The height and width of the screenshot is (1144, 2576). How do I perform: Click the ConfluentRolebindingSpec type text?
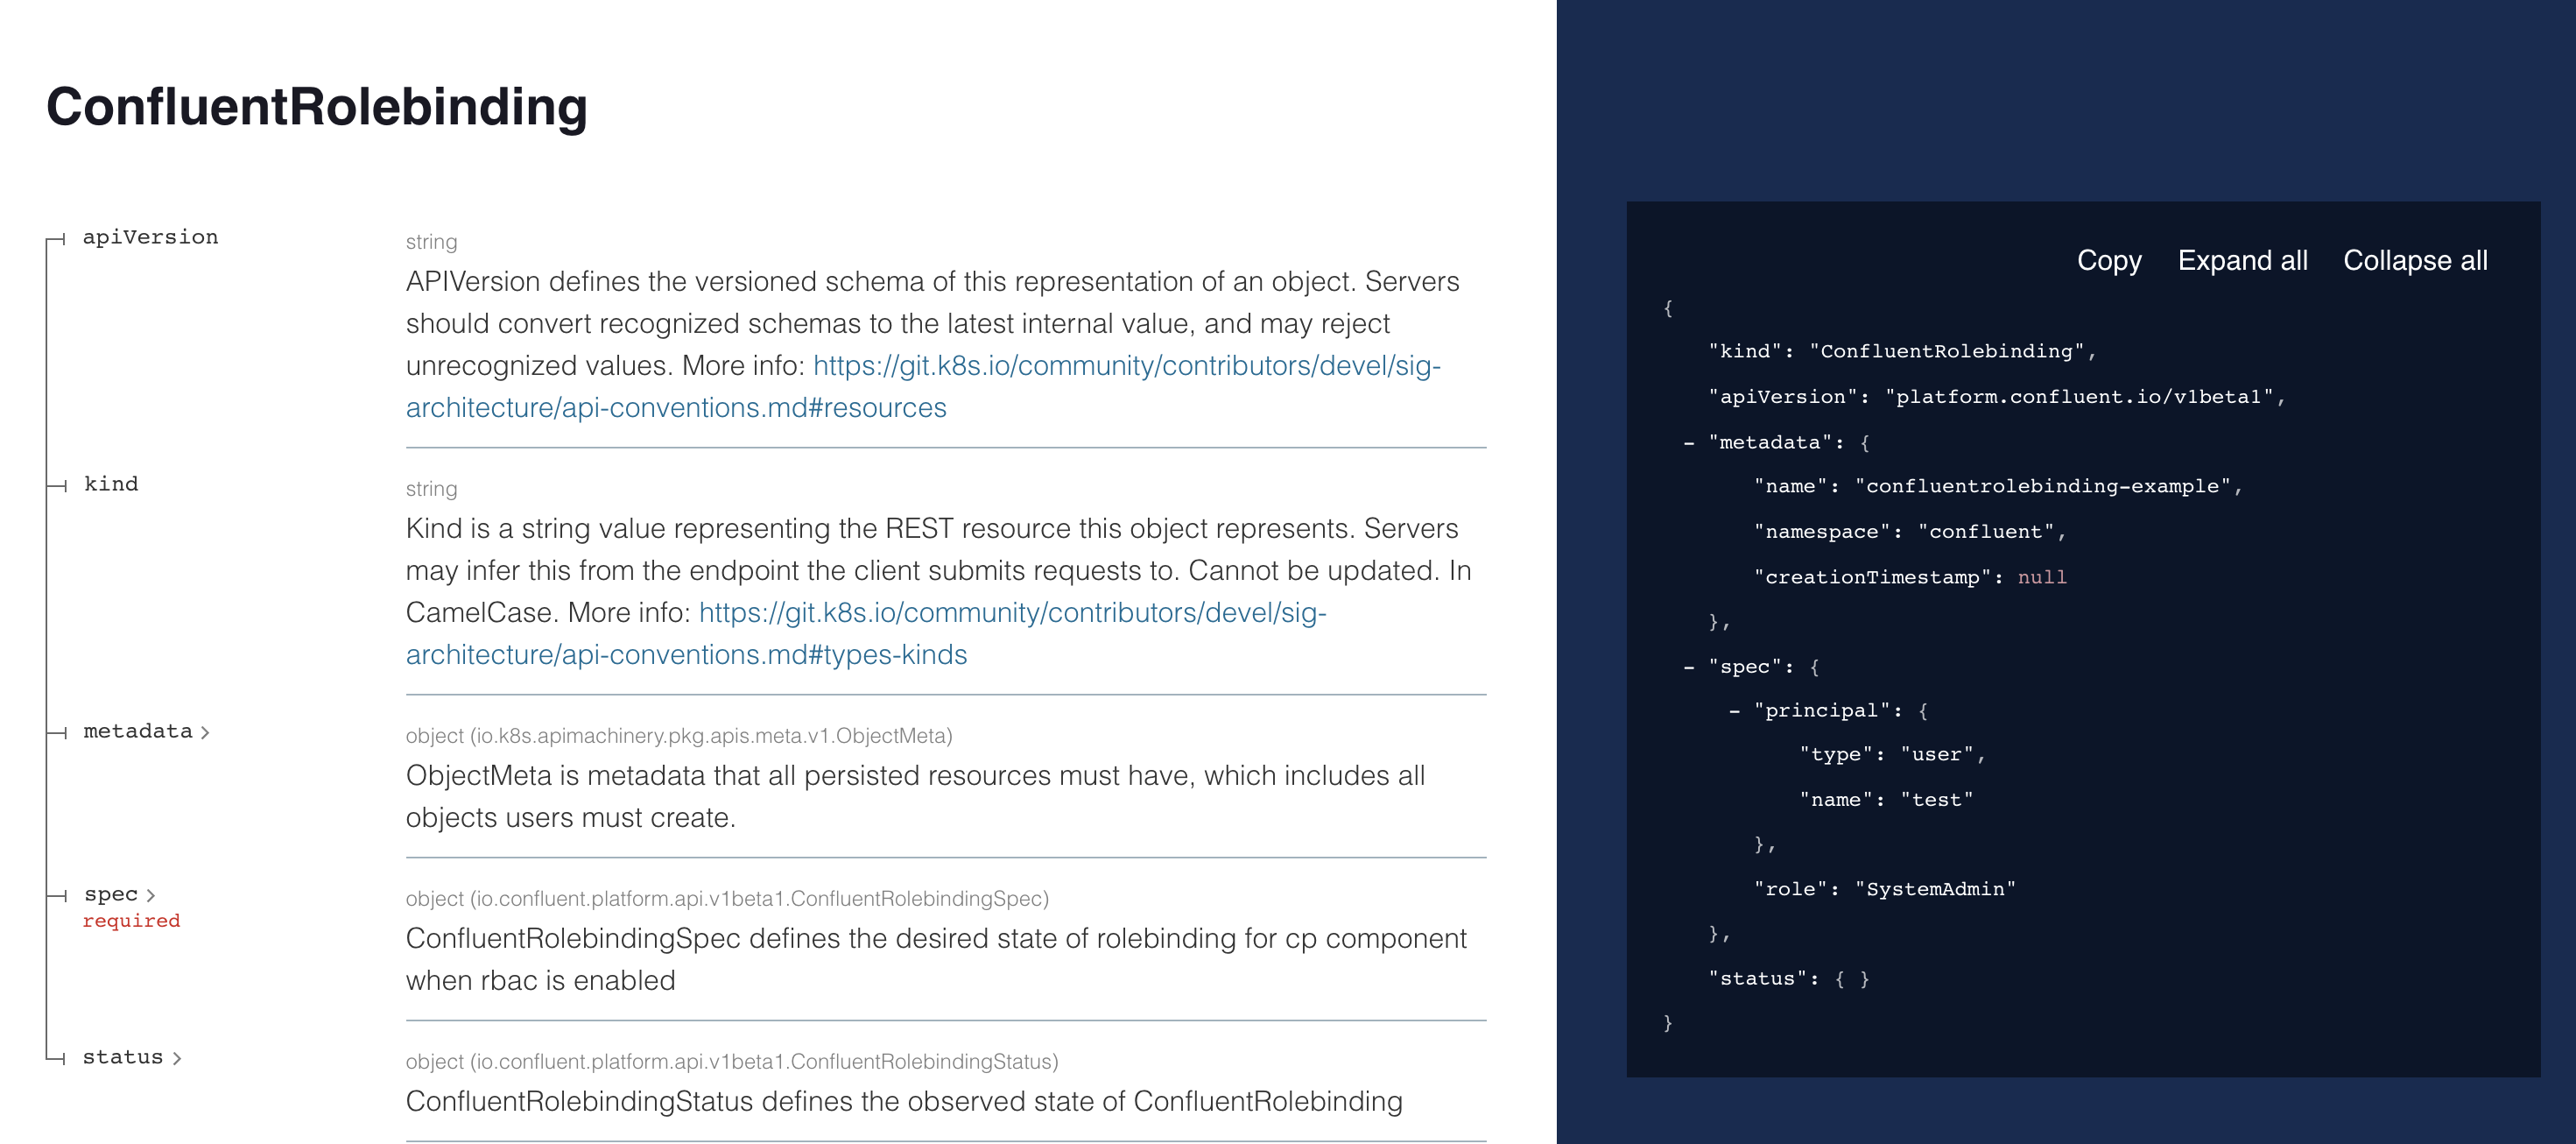(727, 900)
